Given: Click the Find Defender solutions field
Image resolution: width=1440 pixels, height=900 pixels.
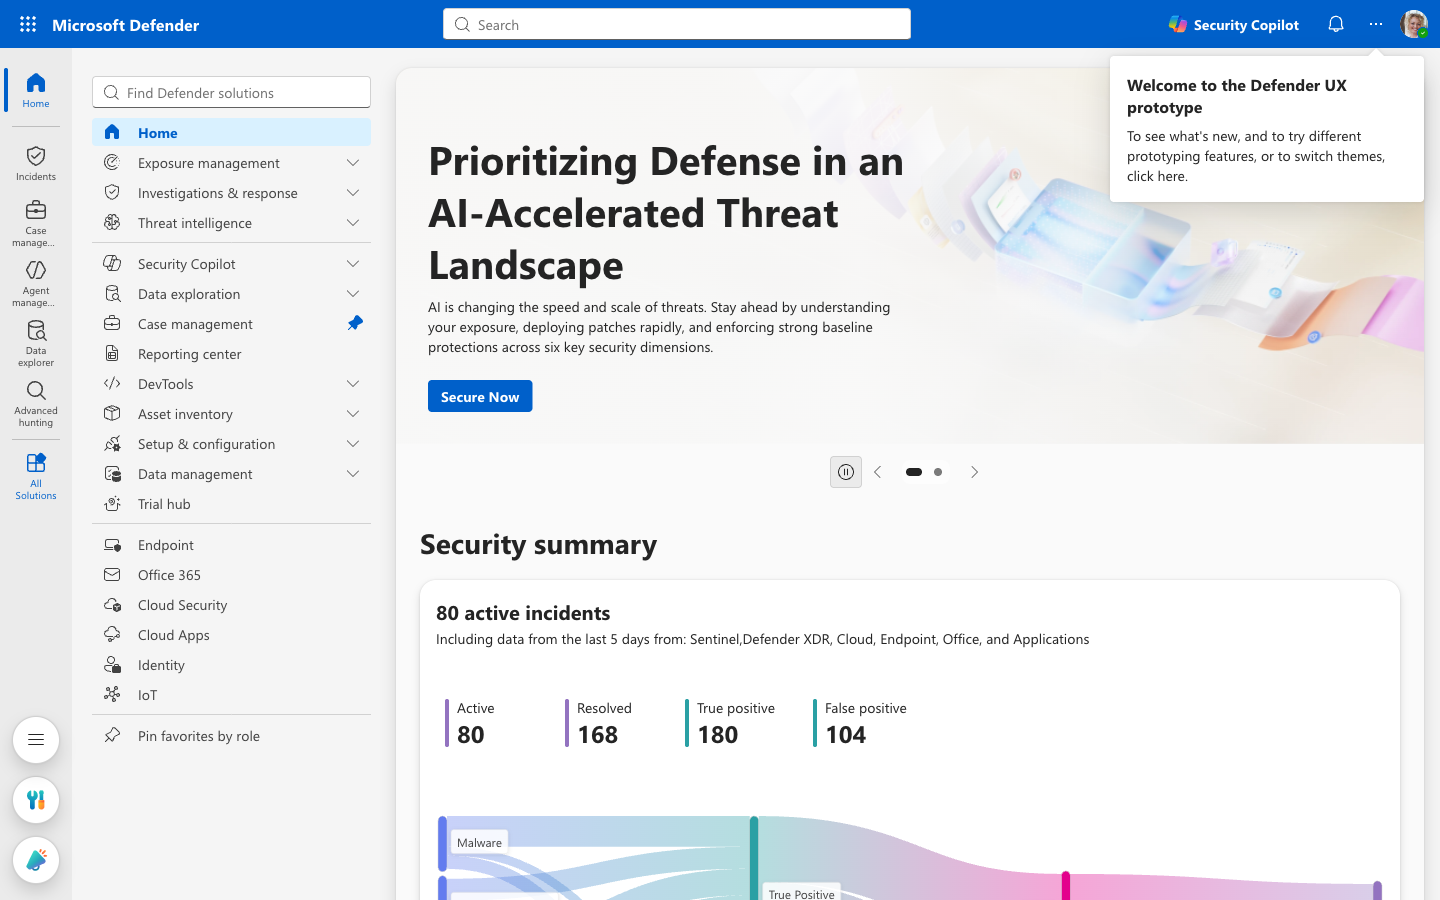Looking at the screenshot, I should pos(232,92).
